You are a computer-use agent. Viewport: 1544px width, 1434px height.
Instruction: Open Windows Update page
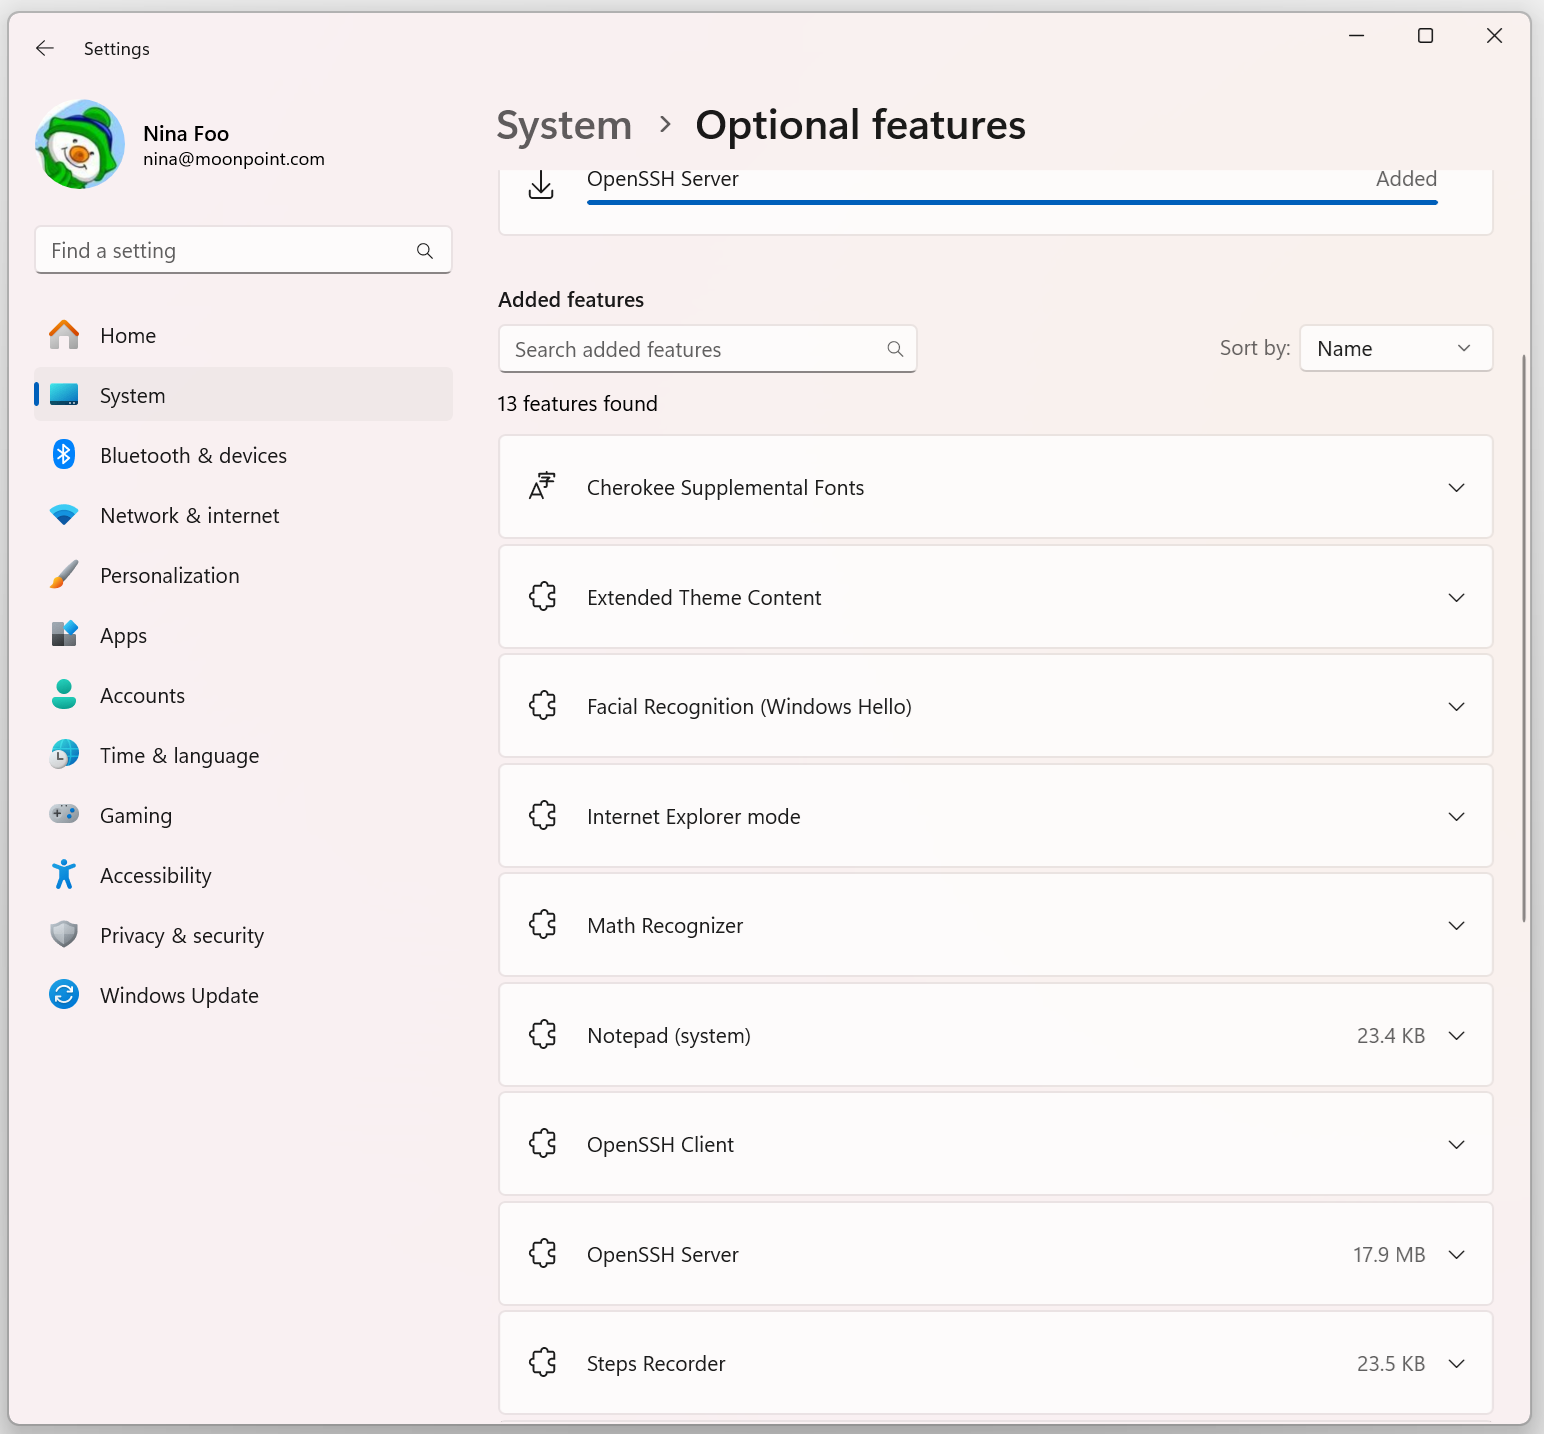pyautogui.click(x=243, y=995)
